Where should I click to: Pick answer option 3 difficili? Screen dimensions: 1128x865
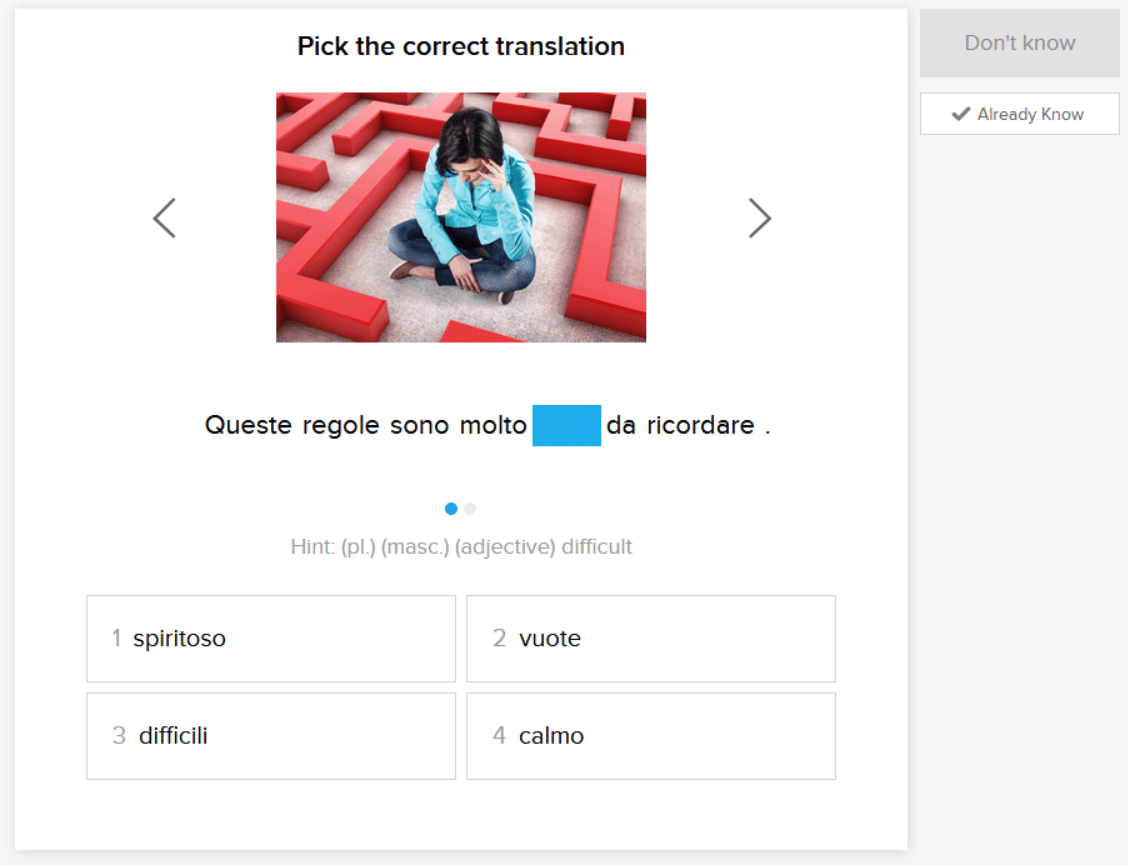[x=271, y=736]
